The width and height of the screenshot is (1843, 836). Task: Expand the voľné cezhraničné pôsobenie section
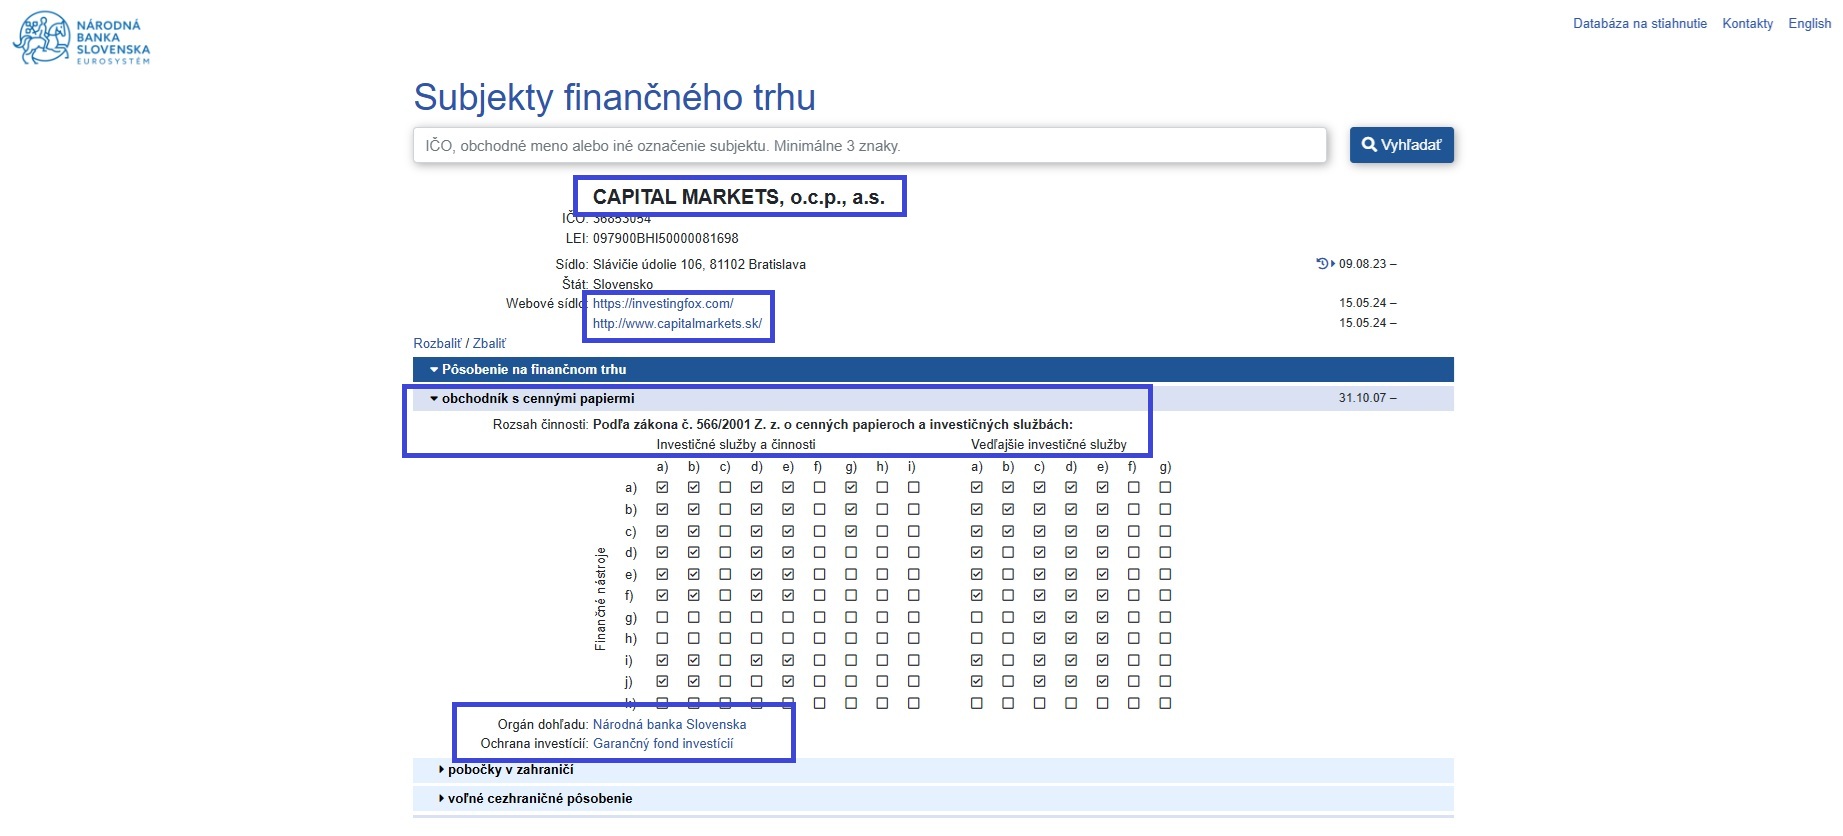point(933,799)
